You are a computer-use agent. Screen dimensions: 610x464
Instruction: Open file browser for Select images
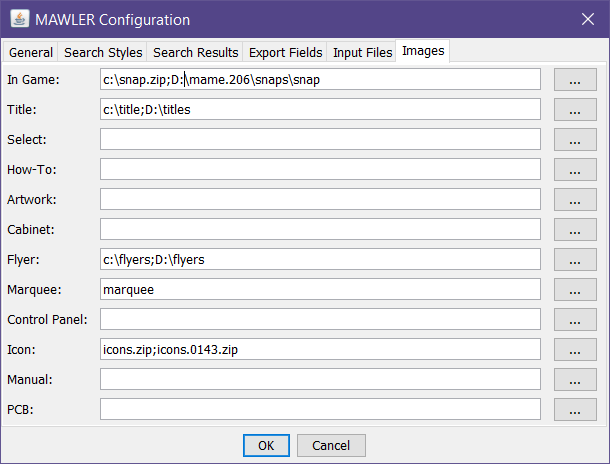[x=574, y=140]
